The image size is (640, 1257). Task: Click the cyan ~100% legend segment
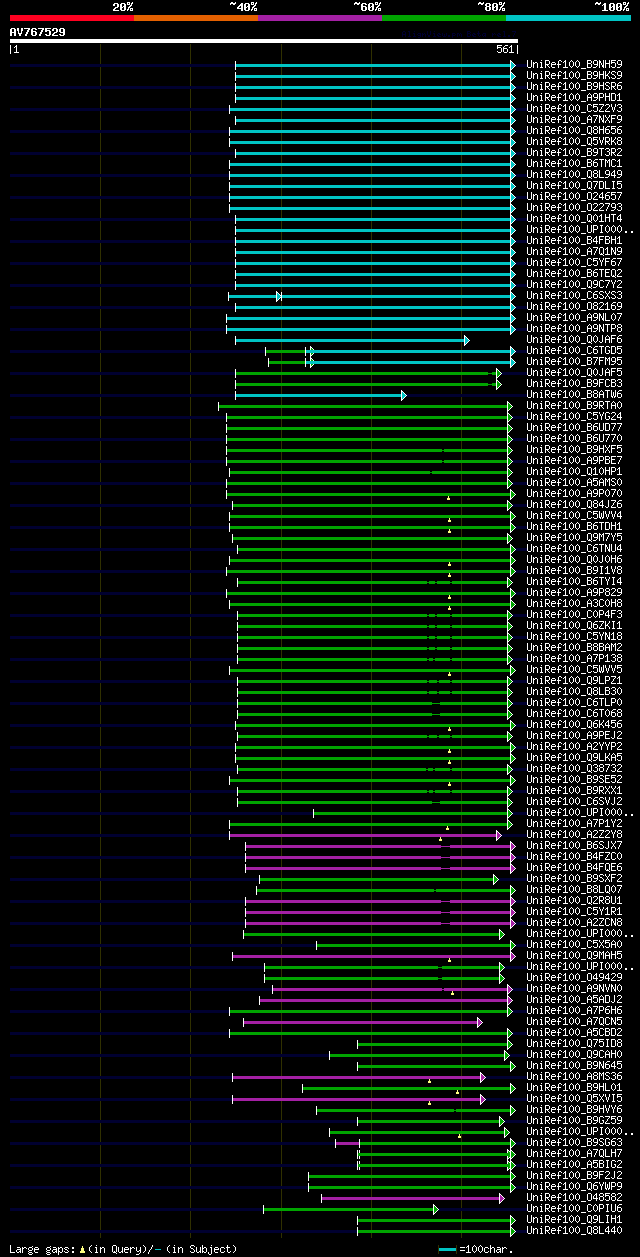(568, 17)
